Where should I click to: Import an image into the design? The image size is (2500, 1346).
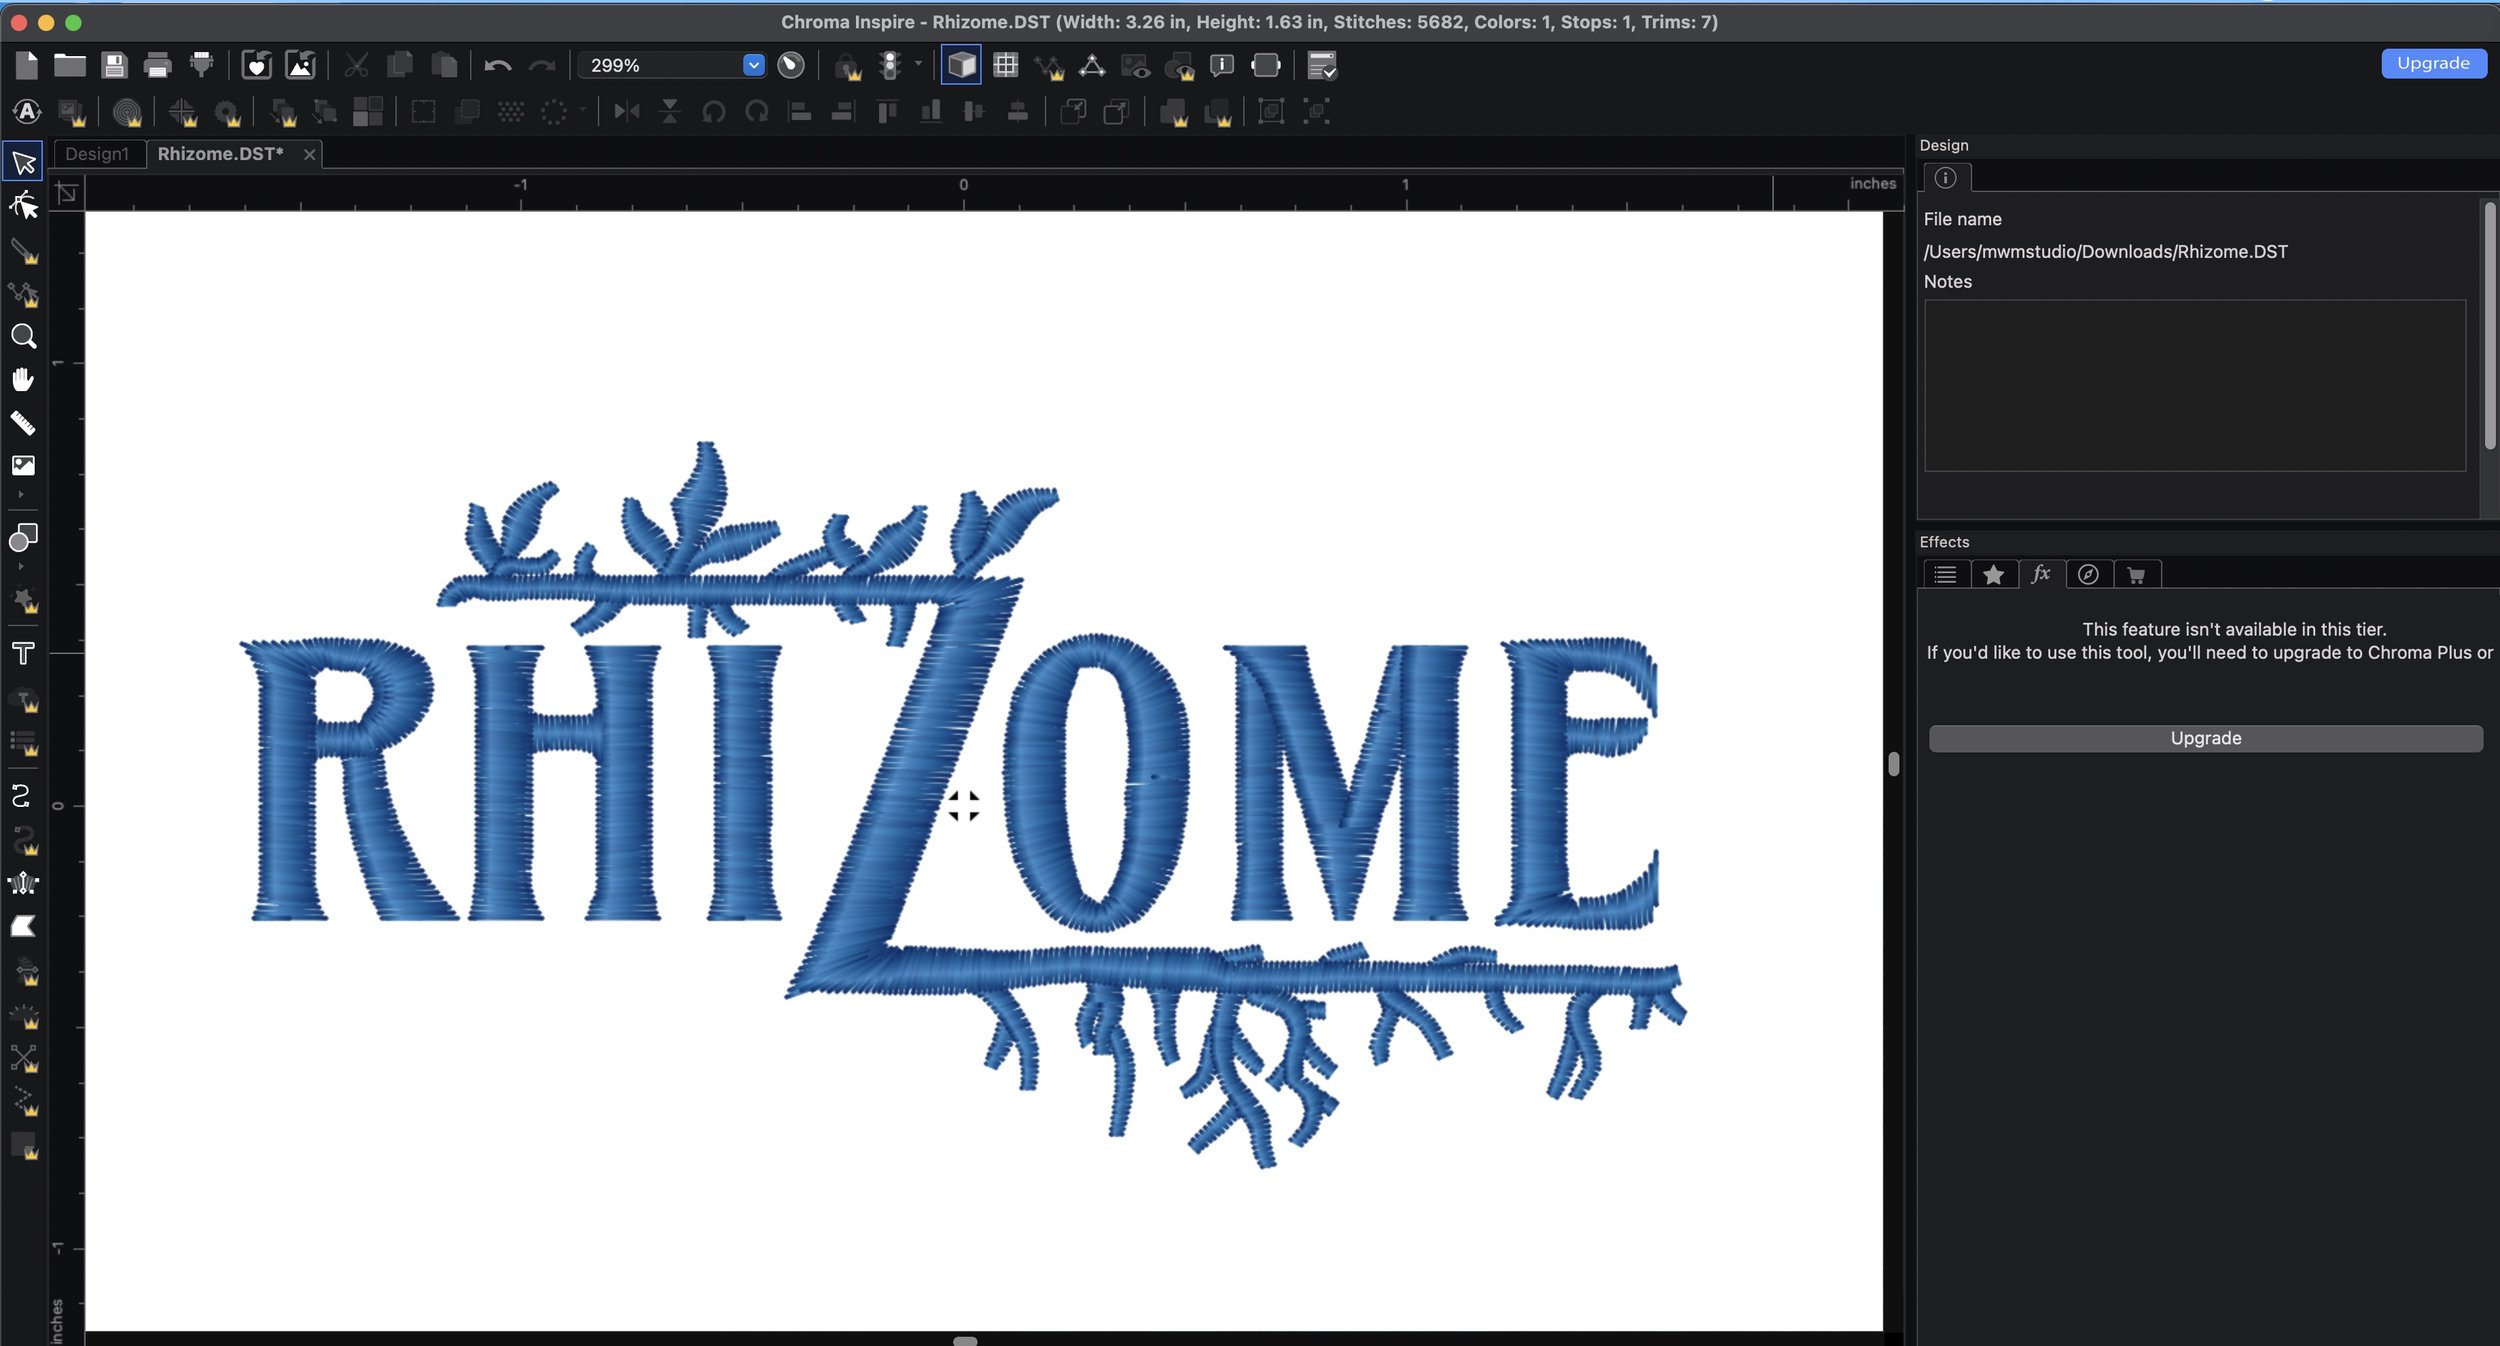[x=300, y=65]
